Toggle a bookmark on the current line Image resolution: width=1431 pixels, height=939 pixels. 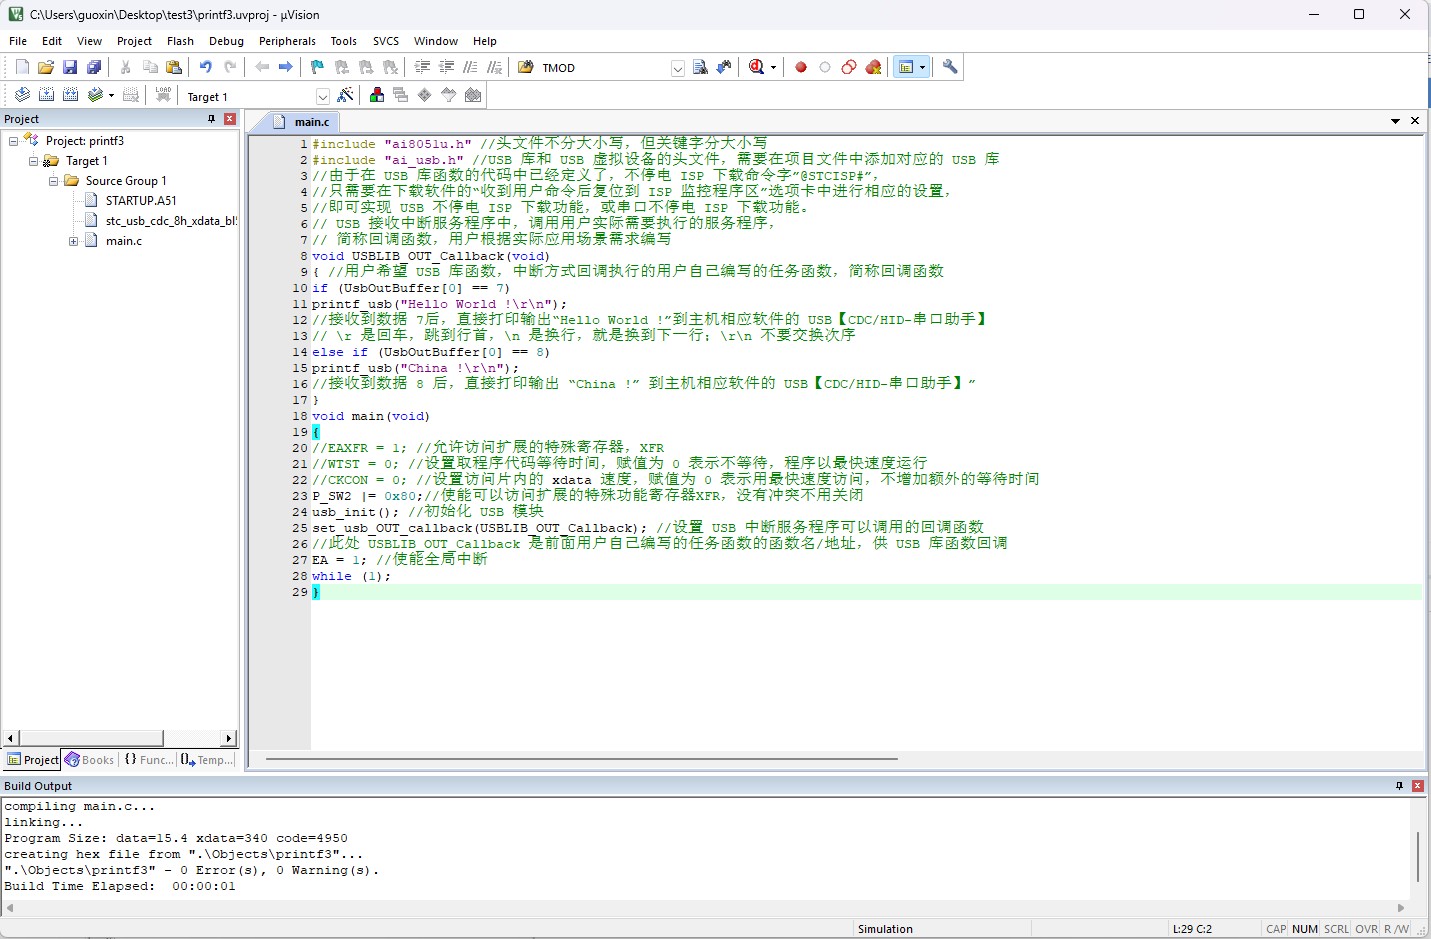pos(318,67)
